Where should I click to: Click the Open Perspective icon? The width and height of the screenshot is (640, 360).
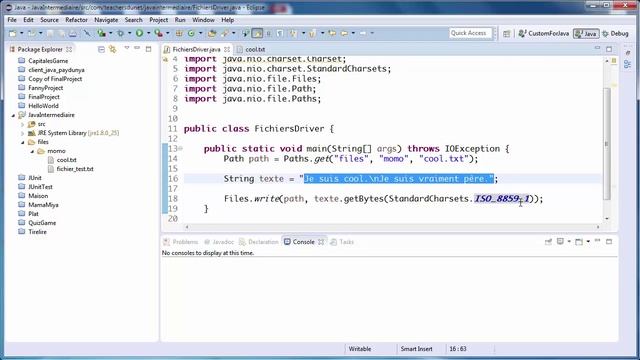pos(507,33)
